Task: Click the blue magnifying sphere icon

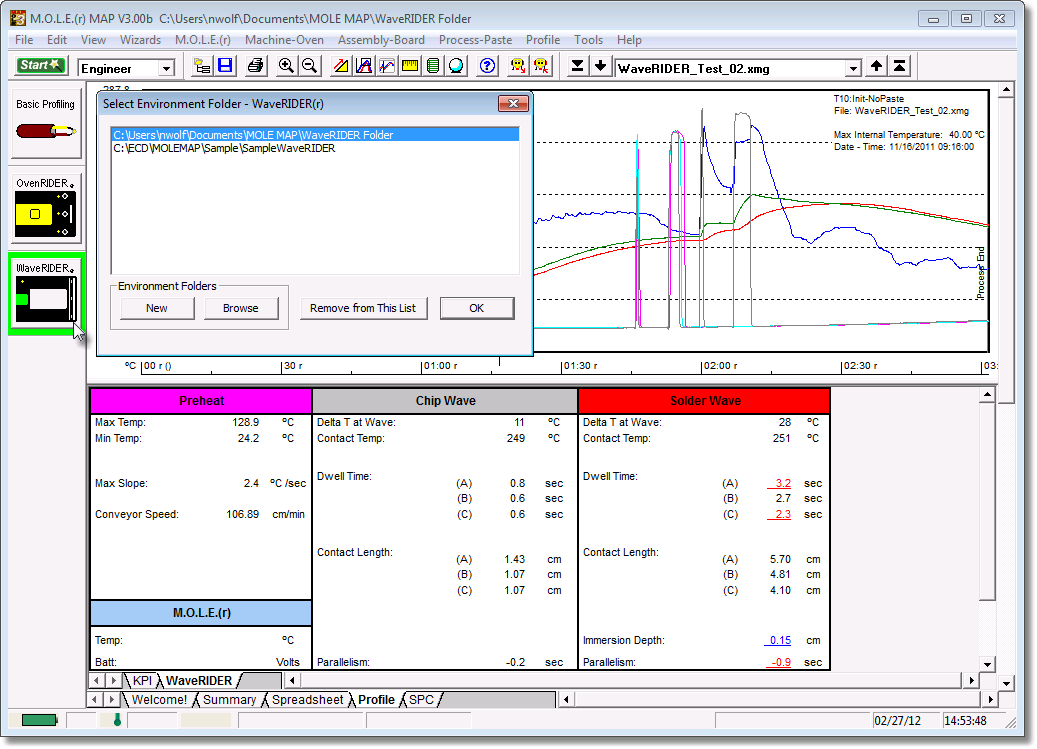Action: pyautogui.click(x=456, y=66)
